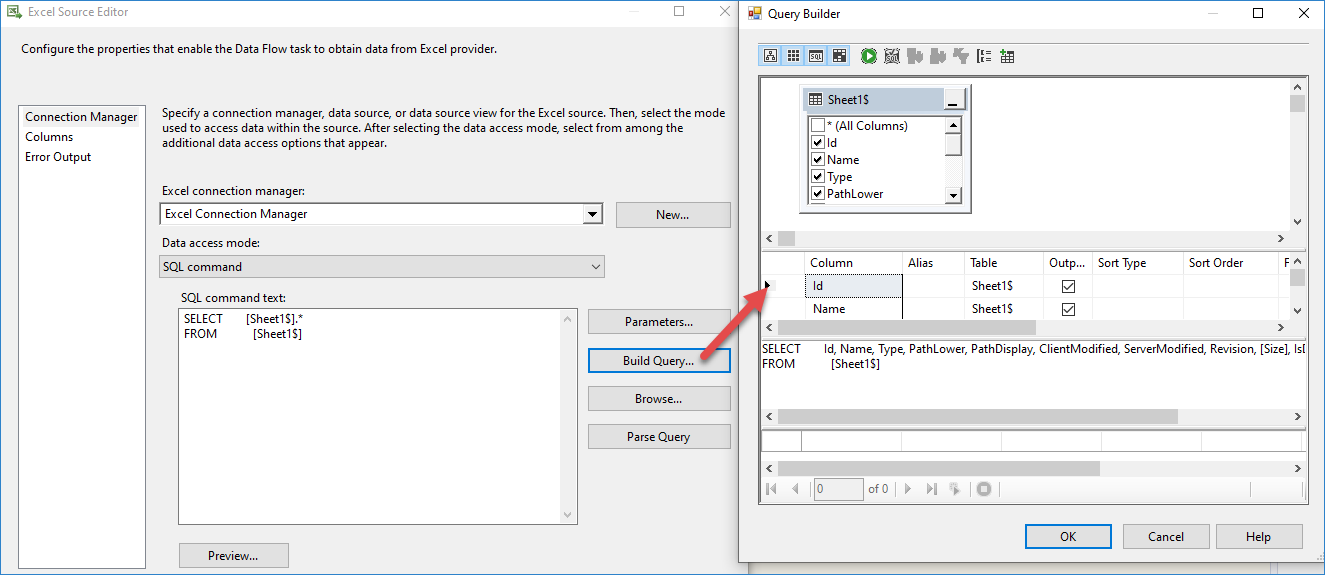Click the Use Group By icon
This screenshot has height=575, width=1325.
pyautogui.click(x=984, y=56)
